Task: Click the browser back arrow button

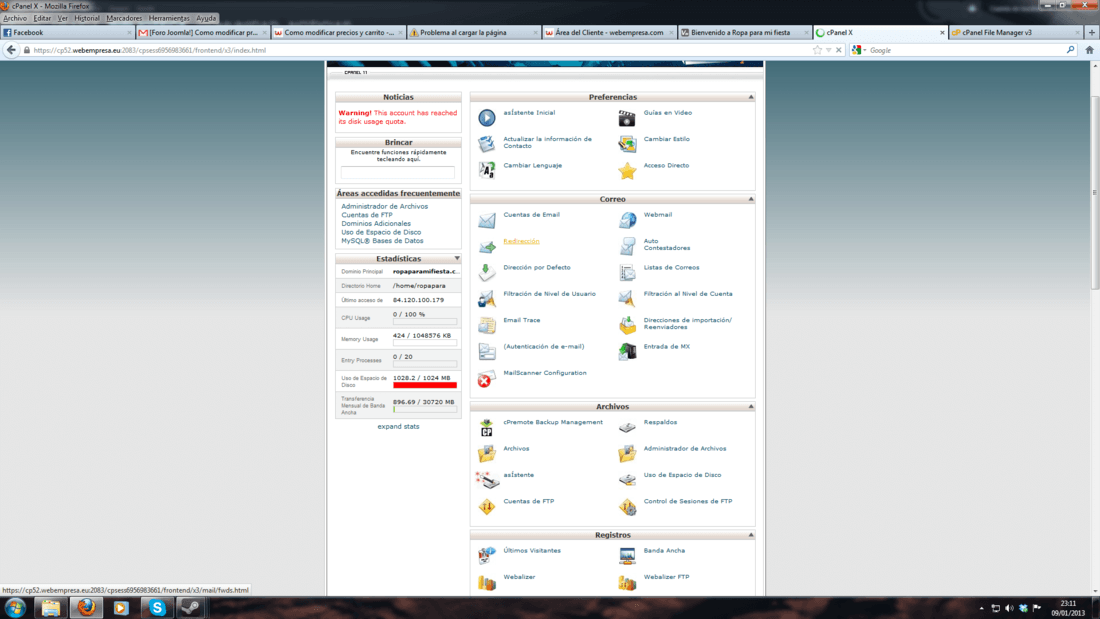Action: [11, 50]
